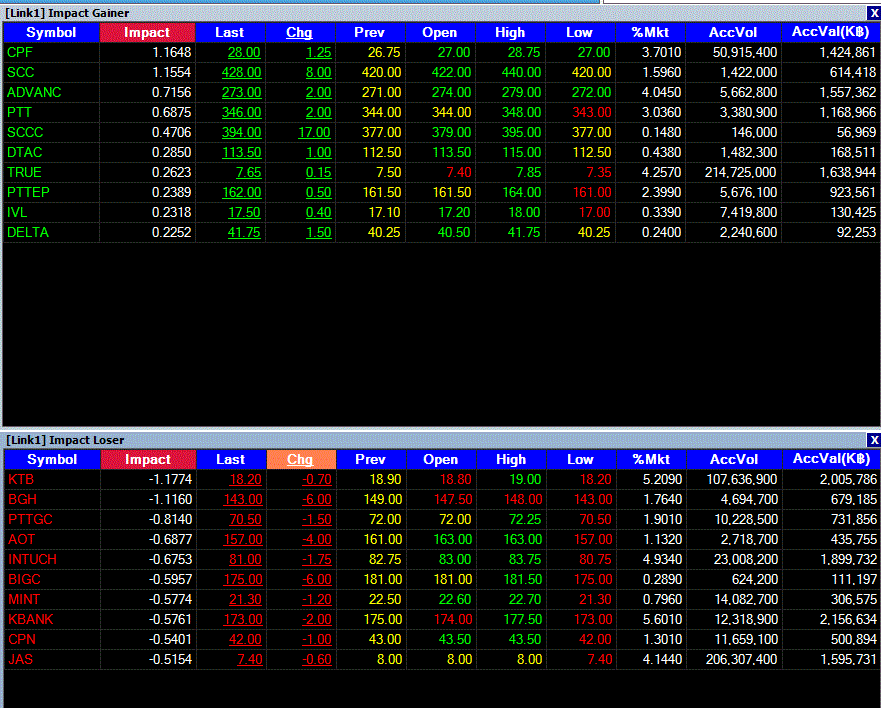Click KBANK AccVal 2,156,634
881x708 pixels.
pos(848,620)
